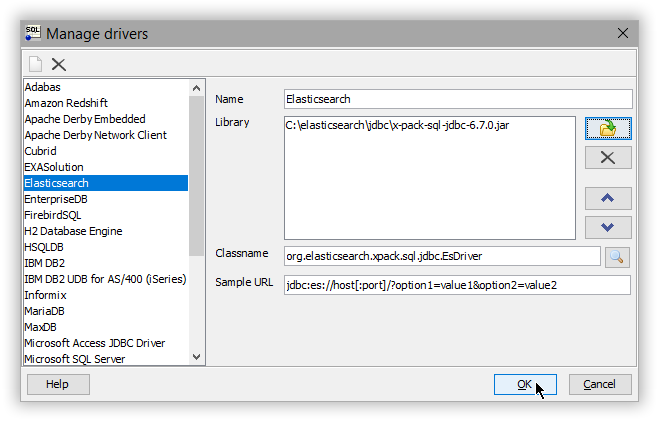The width and height of the screenshot is (659, 422).
Task: Click the SQL Workbench title bar icon
Action: pos(32,33)
